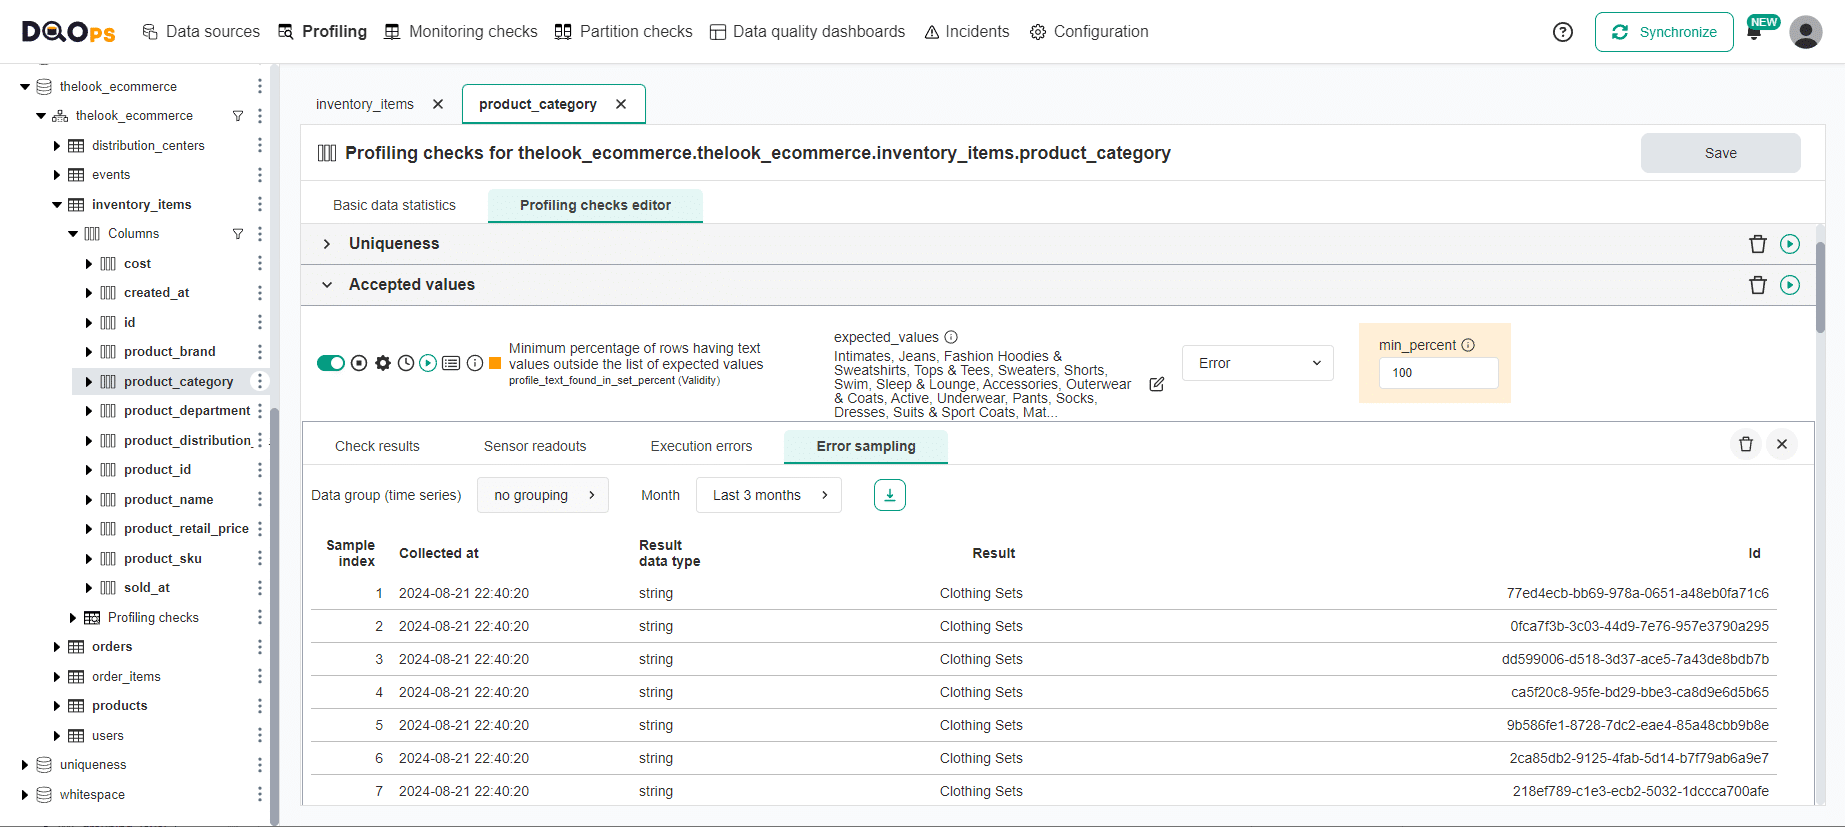
Task: Click Id 77ed4ecb-bb69-978a-0651-a48eb0fa71c6
Action: click(x=1637, y=593)
